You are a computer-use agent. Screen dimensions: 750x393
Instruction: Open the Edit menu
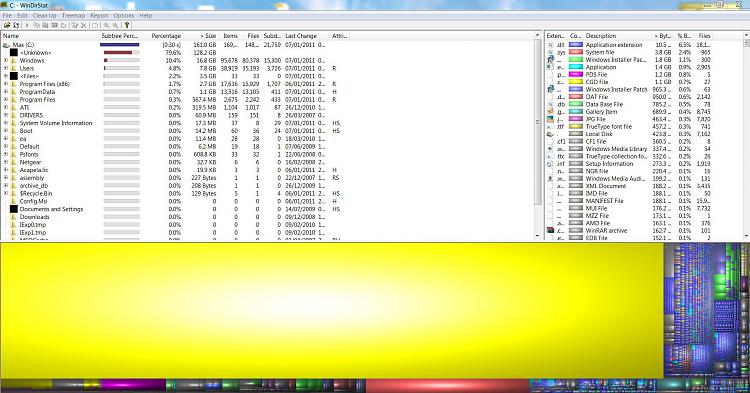coord(22,16)
